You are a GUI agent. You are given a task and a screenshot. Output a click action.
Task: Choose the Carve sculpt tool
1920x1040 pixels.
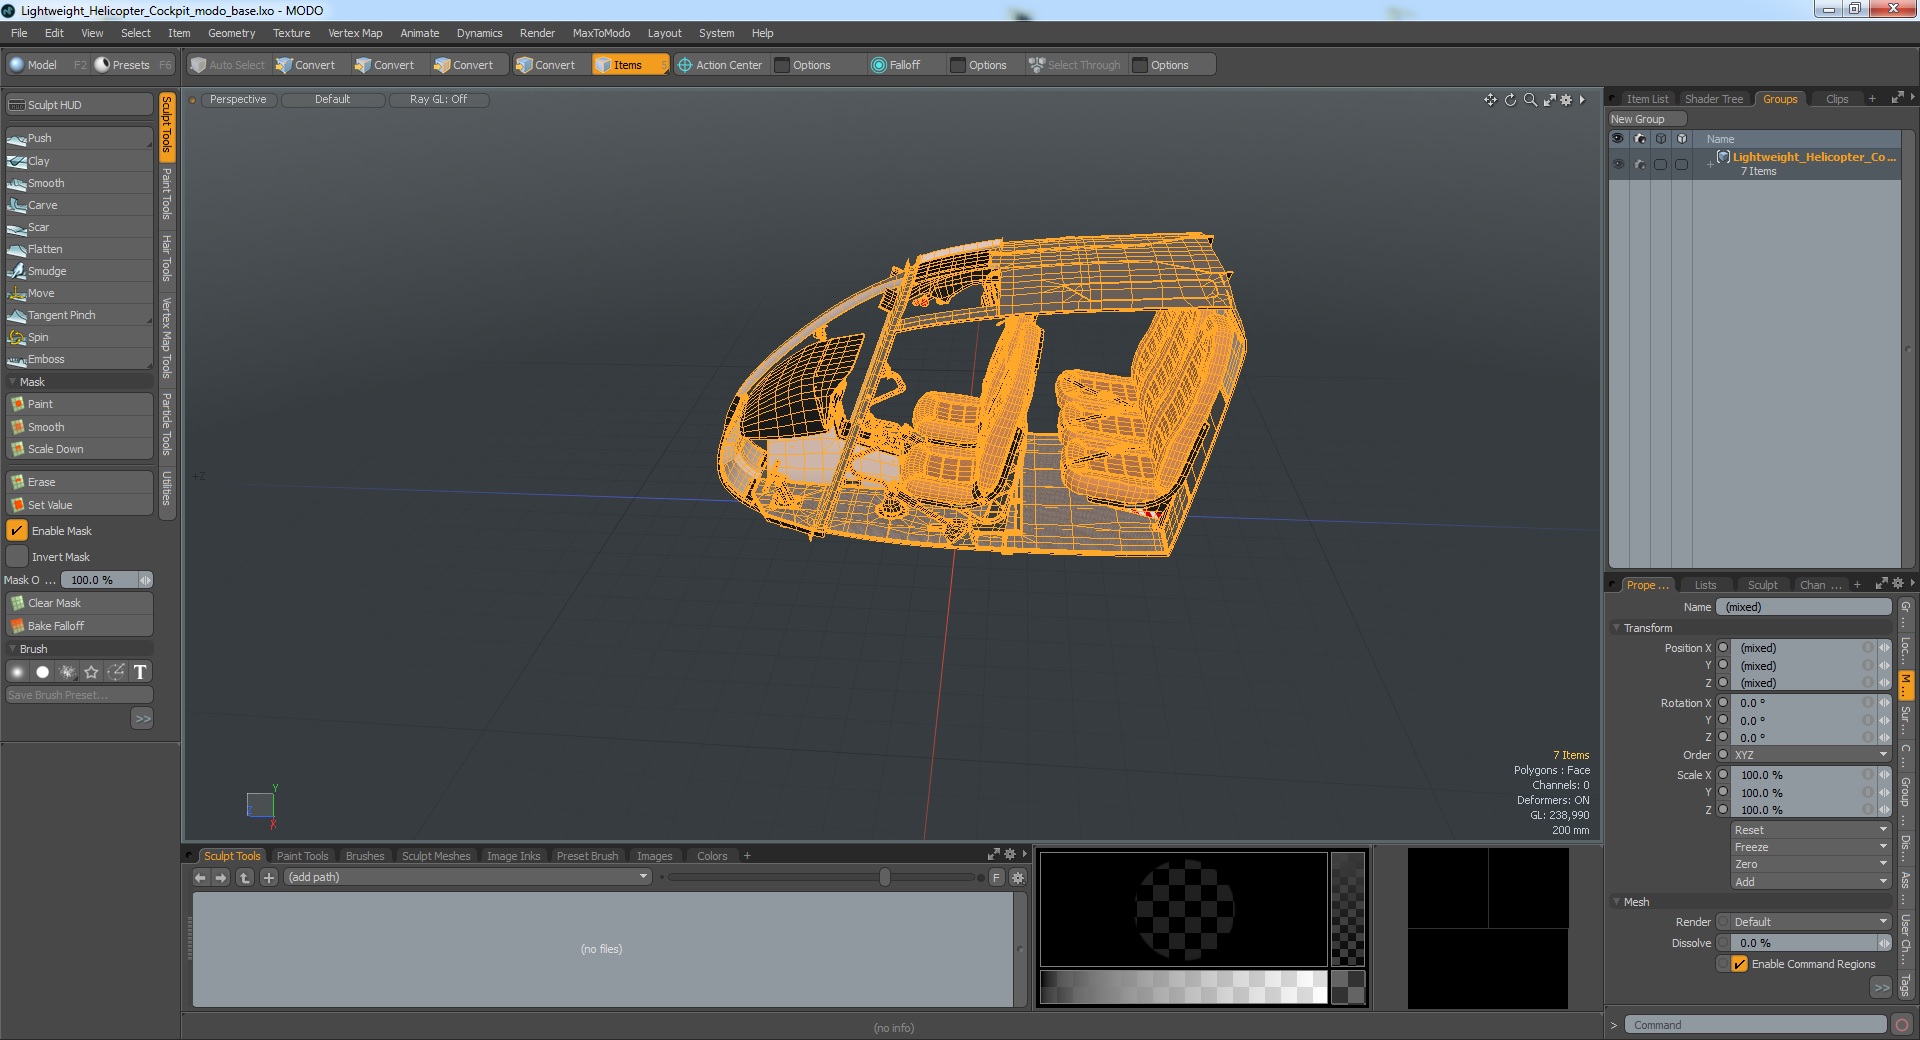[79, 205]
